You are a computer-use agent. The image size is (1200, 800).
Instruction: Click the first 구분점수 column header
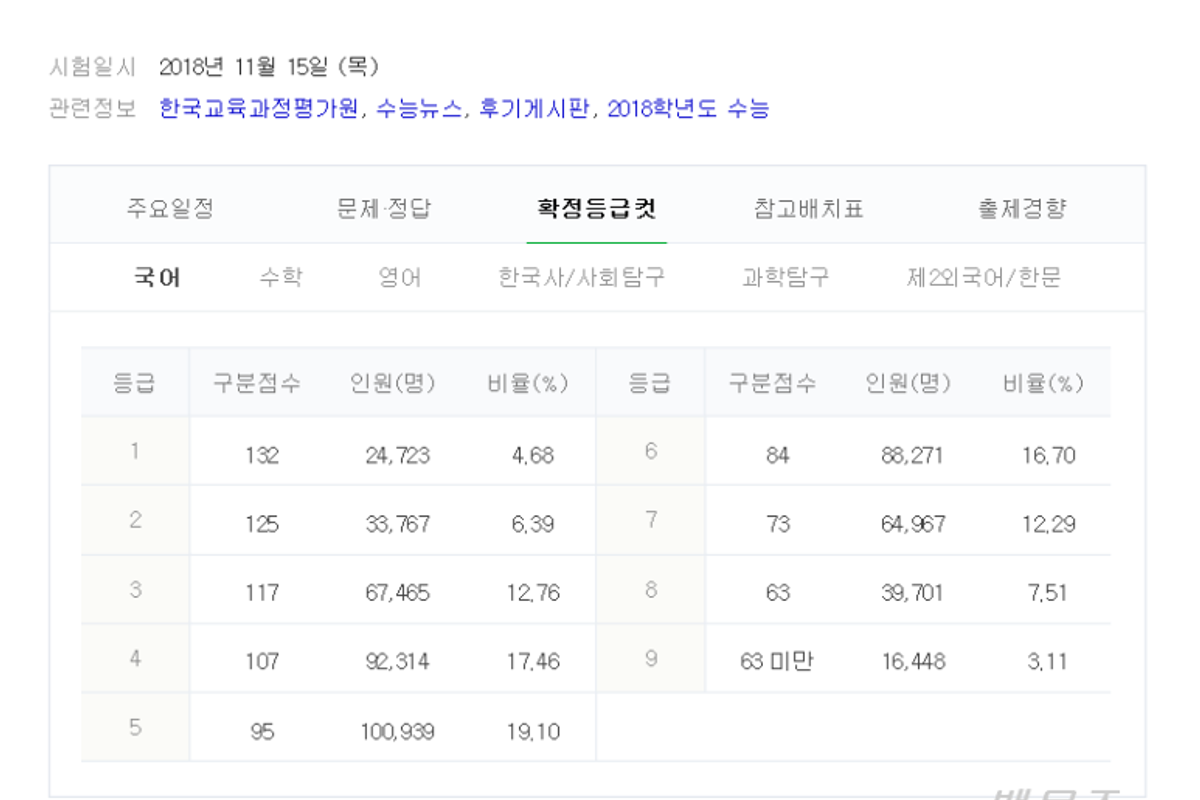256,384
